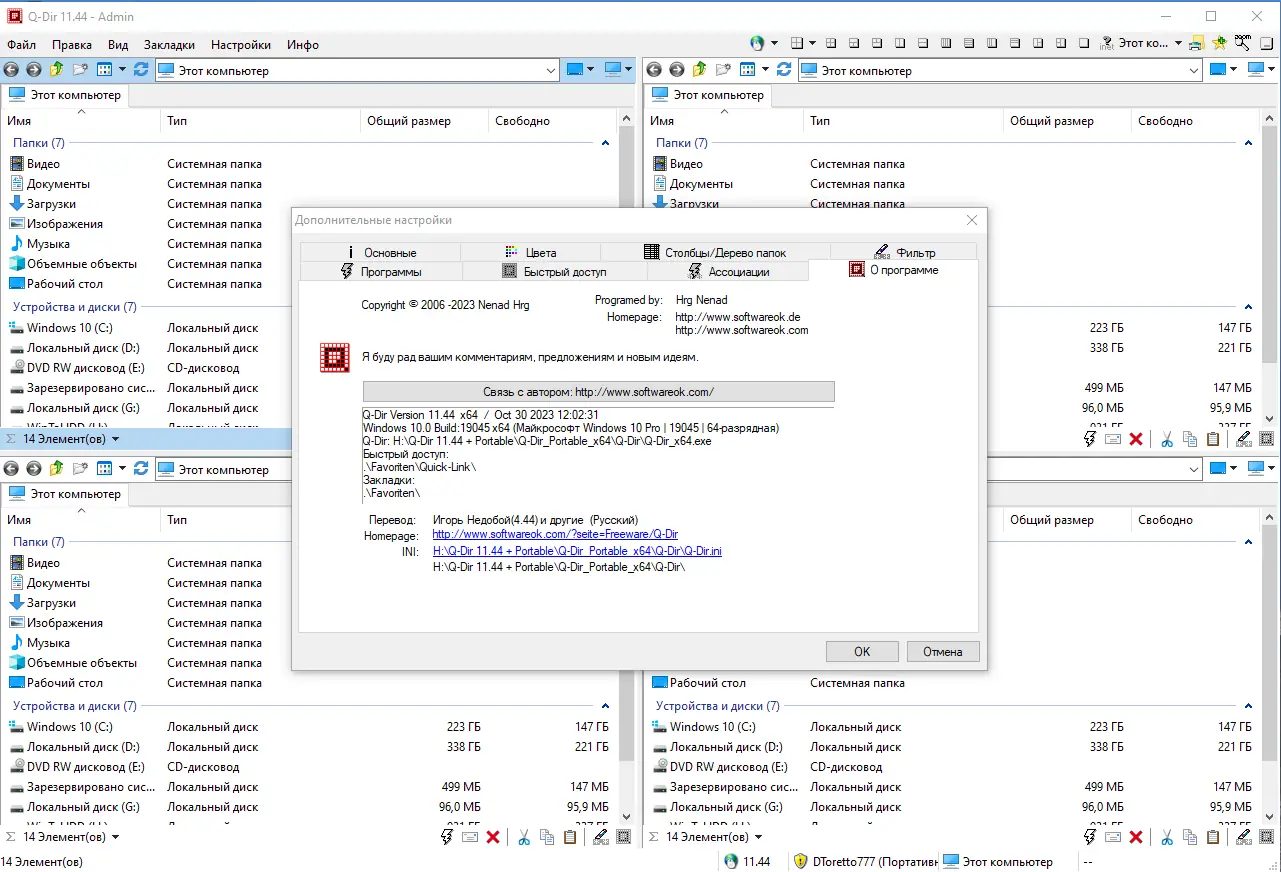Viewport: 1281px width, 872px height.
Task: Click the red delete icon in top-right pane
Action: coord(1136,438)
